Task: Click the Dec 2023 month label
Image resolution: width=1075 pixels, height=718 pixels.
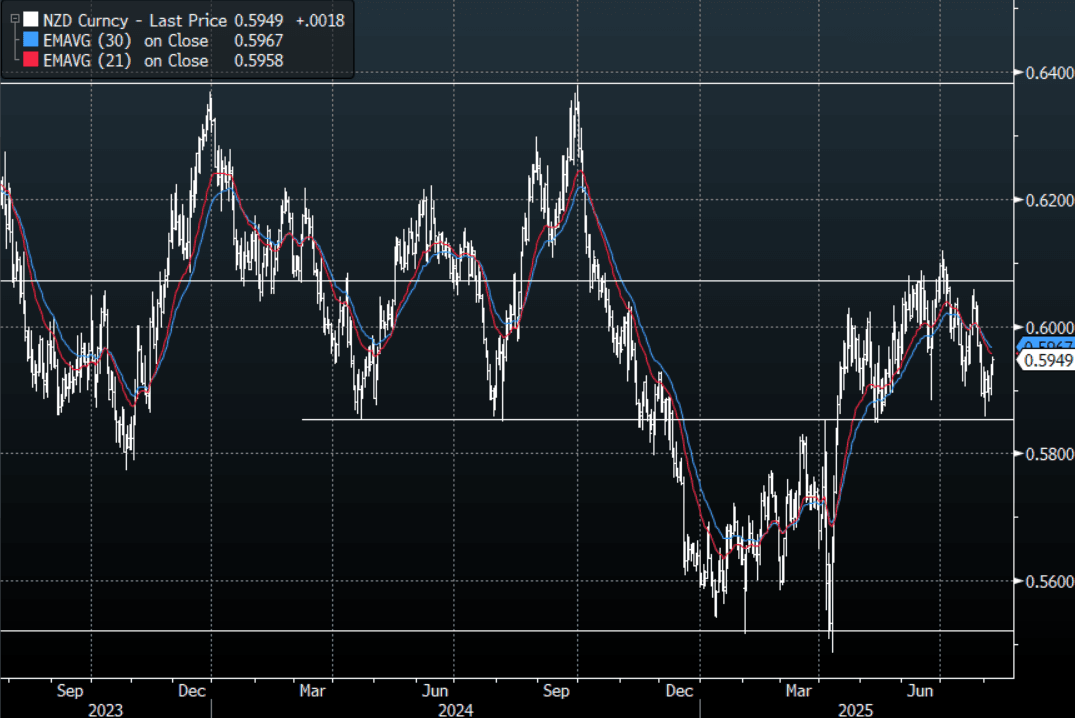Action: pyautogui.click(x=192, y=690)
